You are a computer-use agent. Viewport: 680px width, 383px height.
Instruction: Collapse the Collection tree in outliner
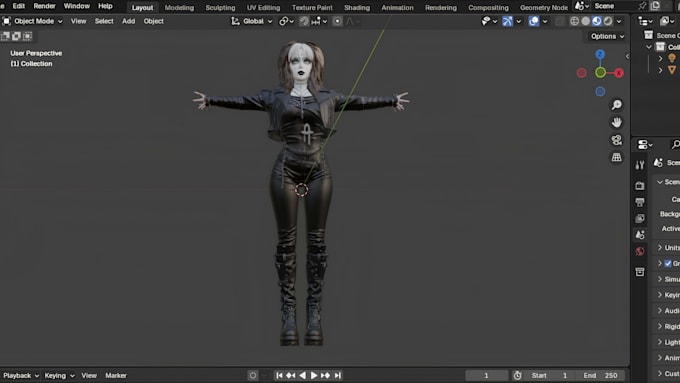pyautogui.click(x=649, y=47)
